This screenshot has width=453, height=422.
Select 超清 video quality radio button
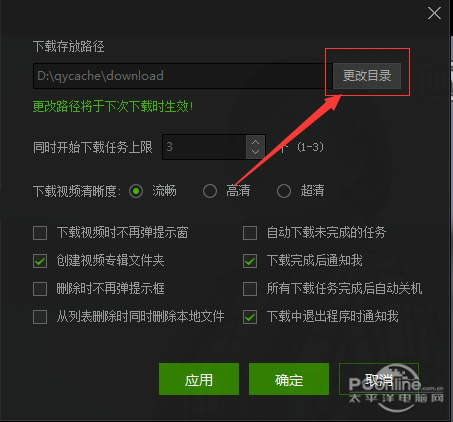tap(284, 191)
